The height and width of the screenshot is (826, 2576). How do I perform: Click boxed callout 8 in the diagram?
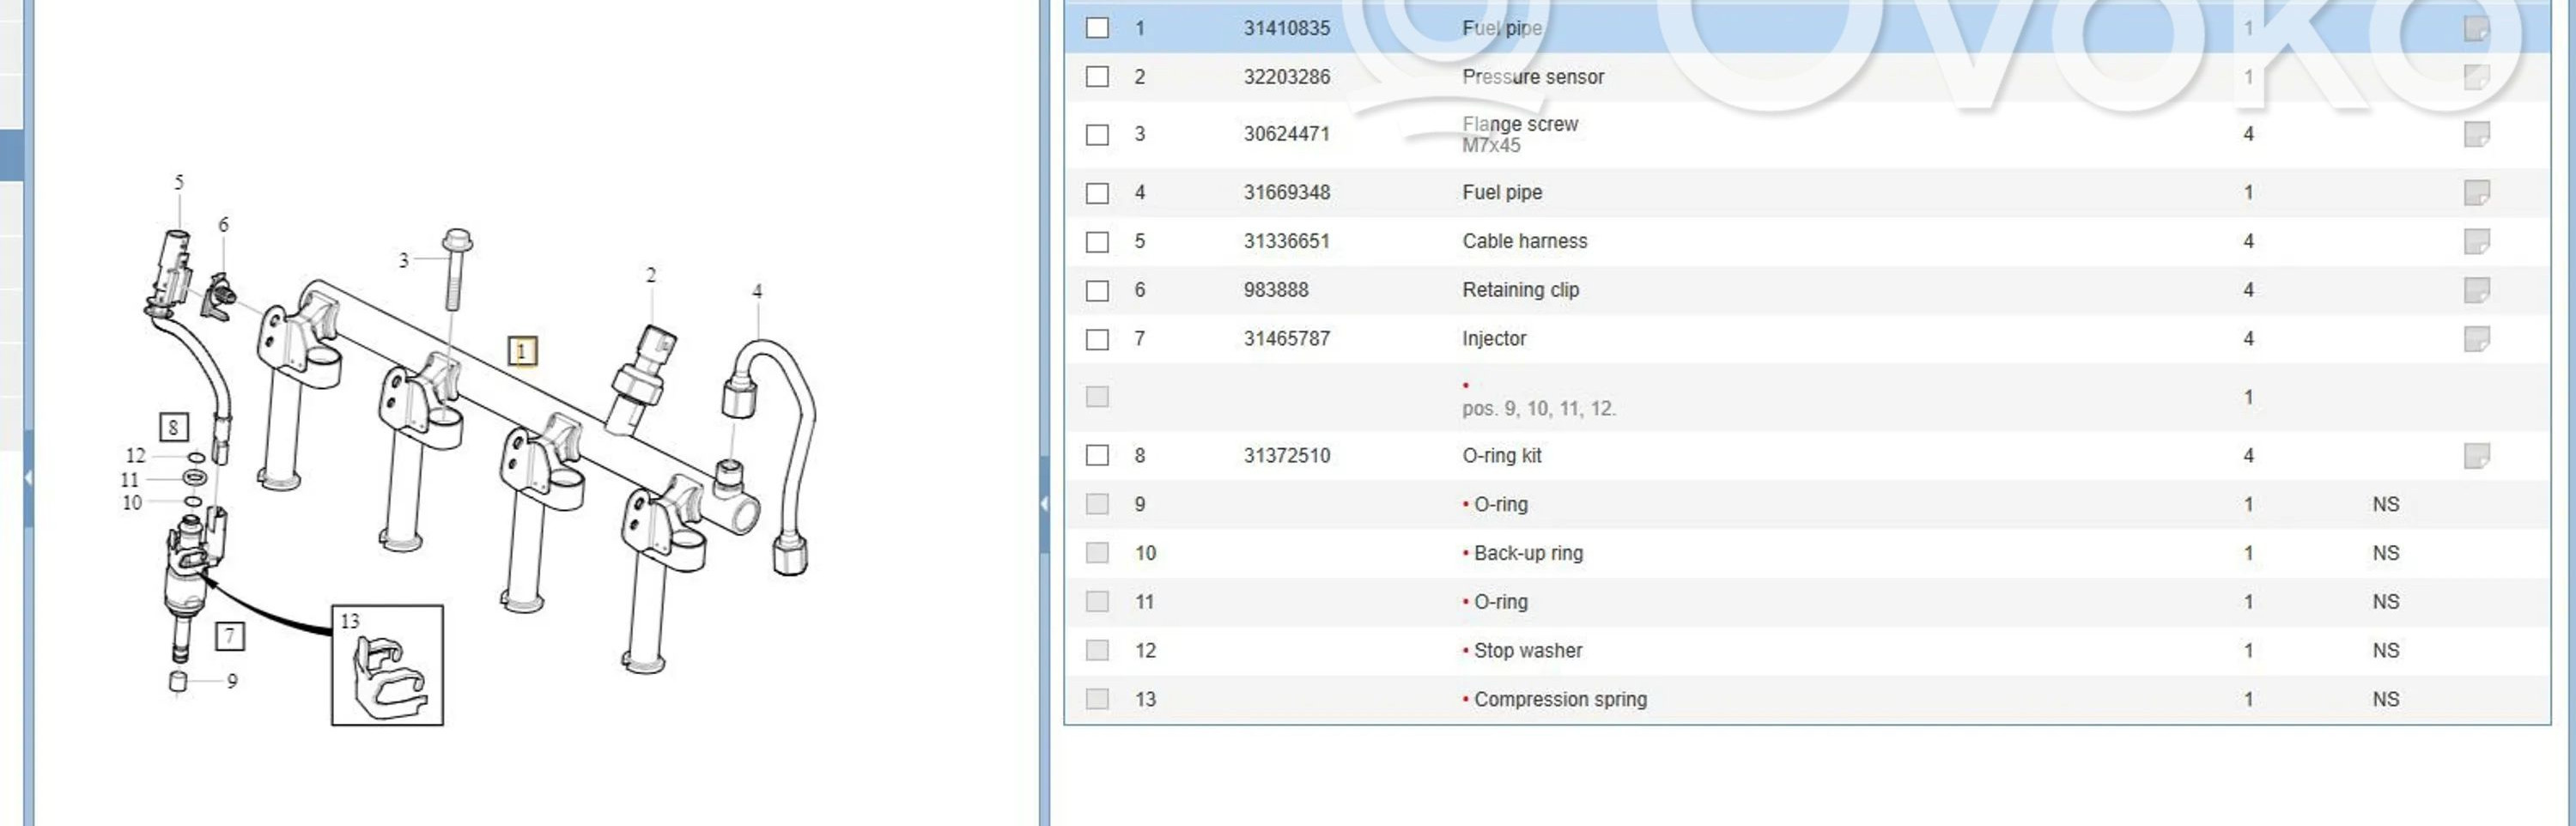(x=173, y=428)
